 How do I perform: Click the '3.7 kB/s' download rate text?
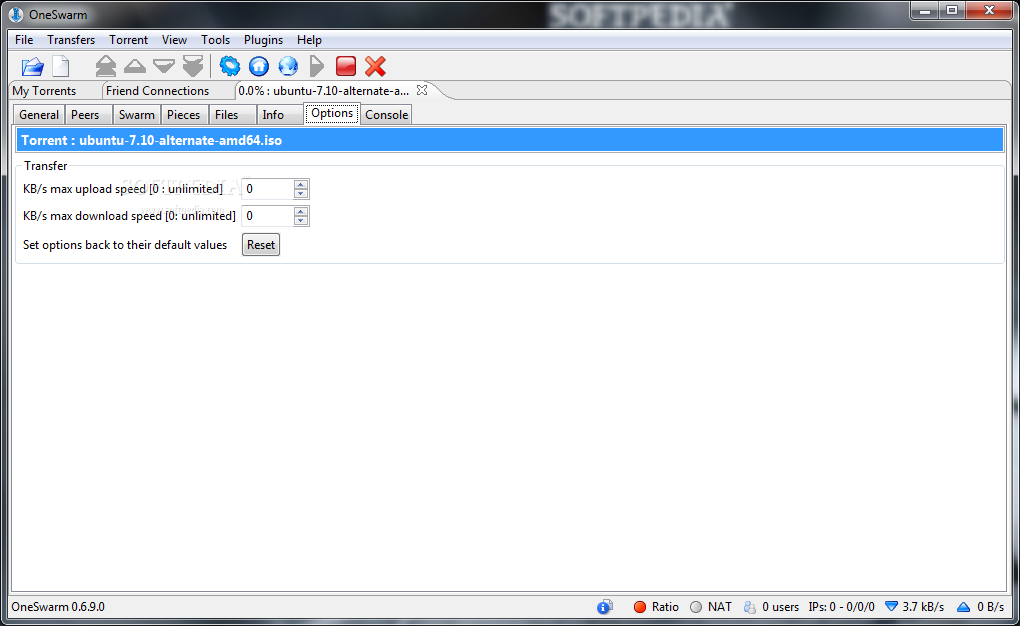coord(923,606)
